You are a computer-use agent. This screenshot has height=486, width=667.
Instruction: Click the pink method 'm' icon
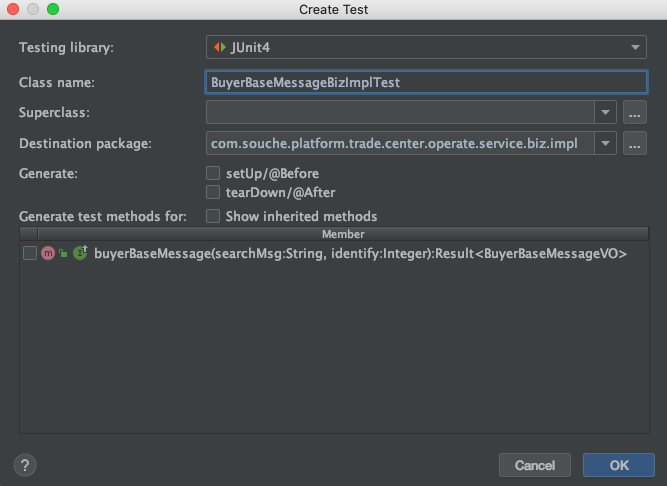pos(47,254)
